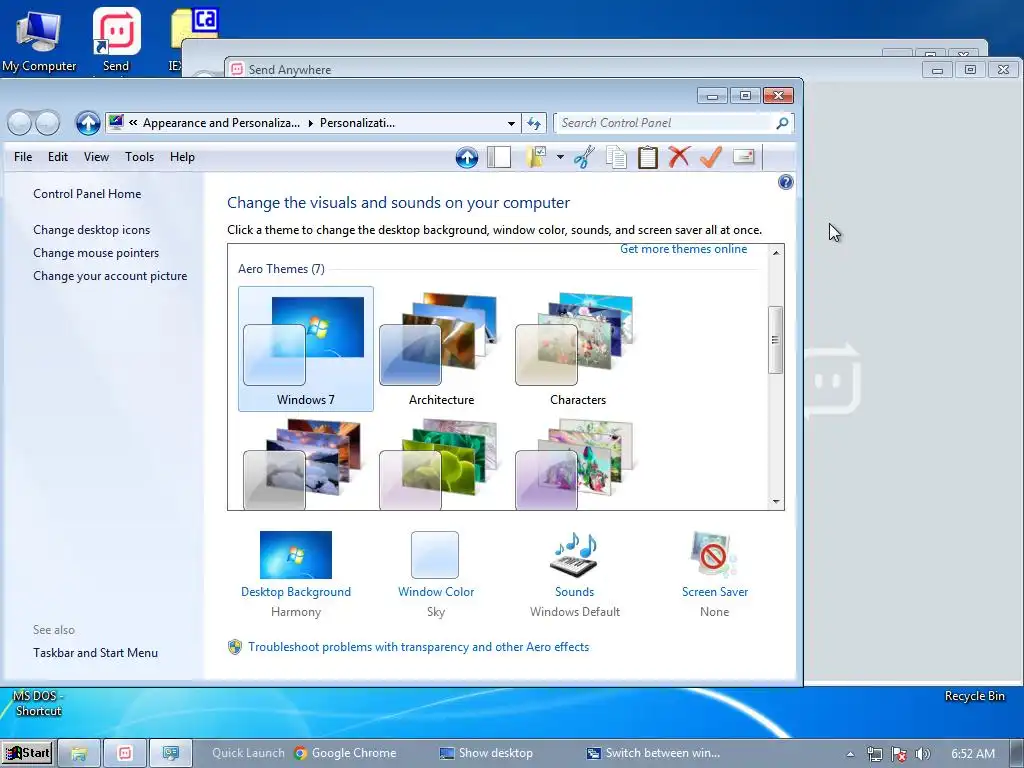Click Troubleshoot problems with transparency link
The height and width of the screenshot is (768, 1024).
point(418,647)
